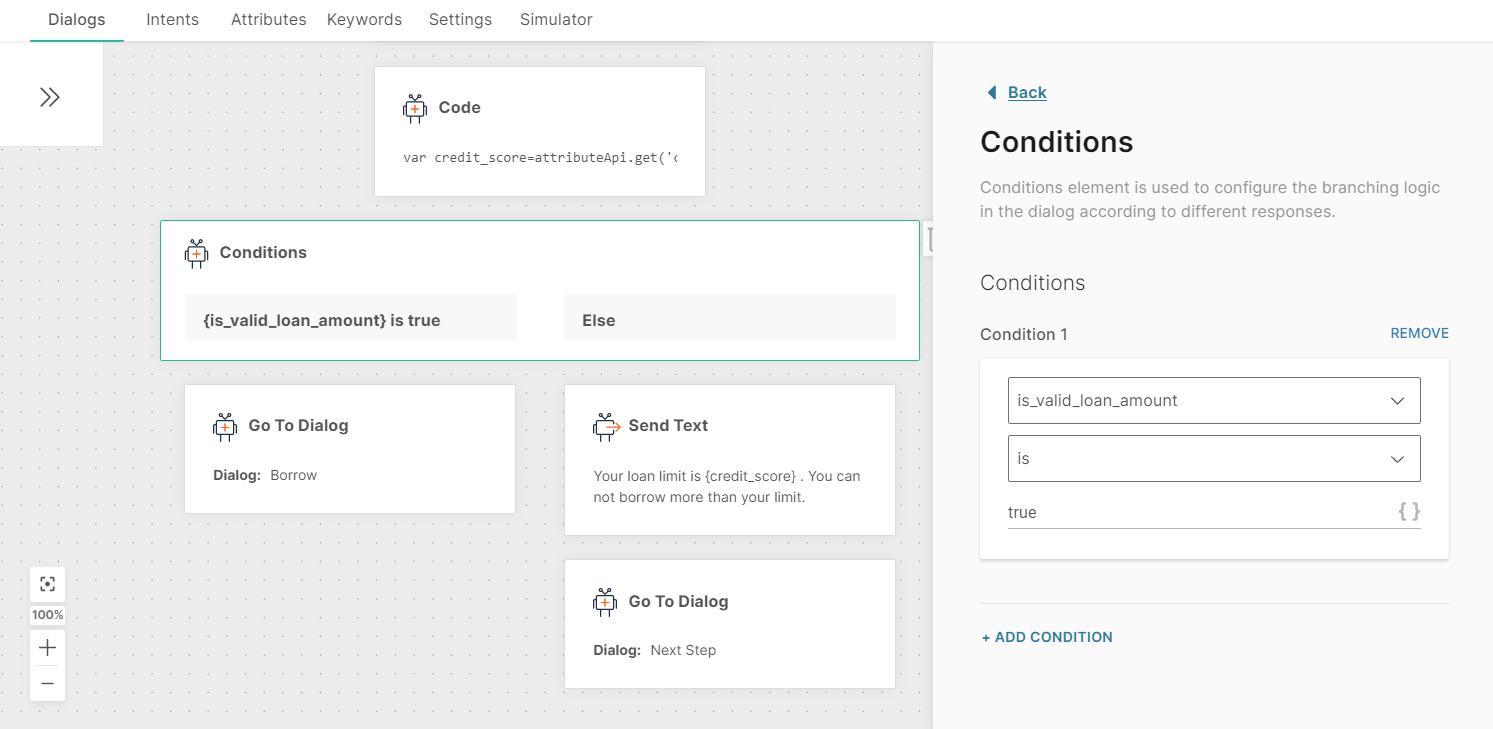Click the robot icon on Code block
Image resolution: width=1493 pixels, height=729 pixels.
415,108
